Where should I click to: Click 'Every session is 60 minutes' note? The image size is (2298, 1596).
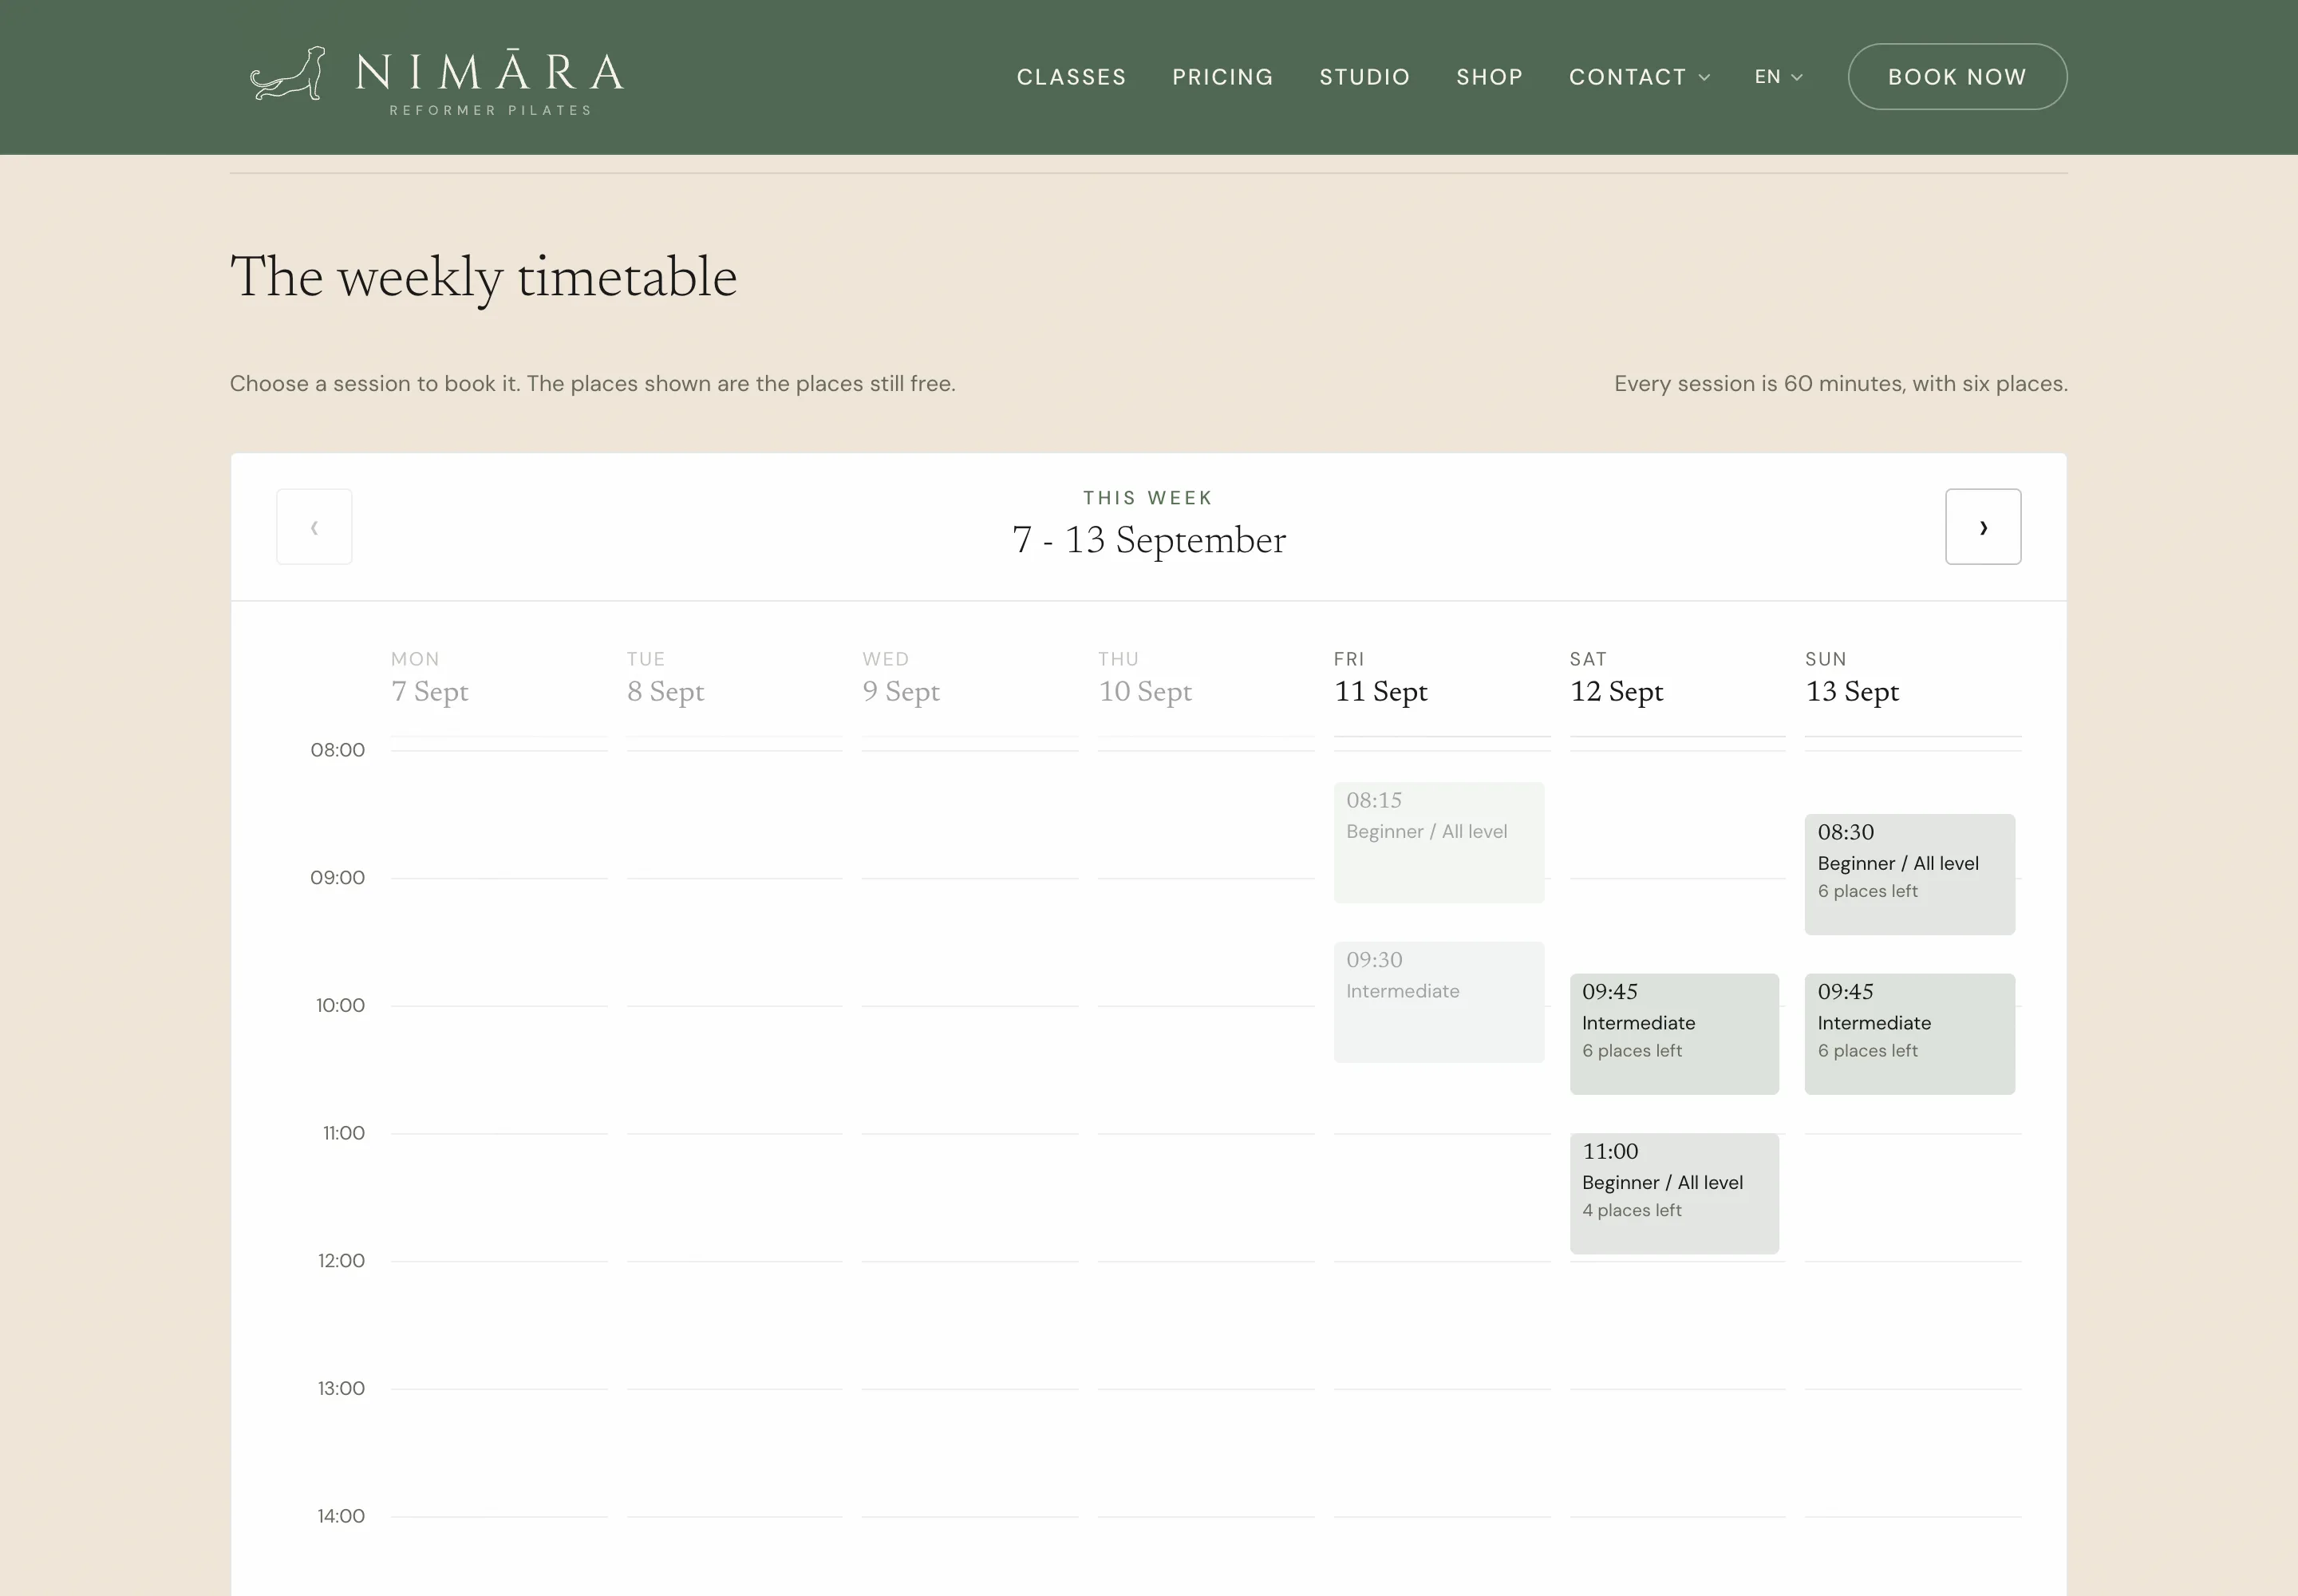pos(1841,384)
